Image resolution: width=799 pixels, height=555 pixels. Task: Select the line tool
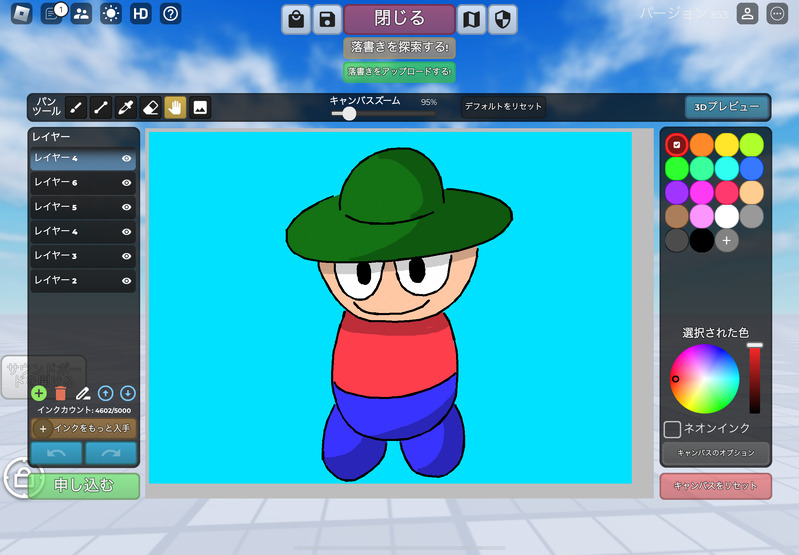[x=101, y=108]
